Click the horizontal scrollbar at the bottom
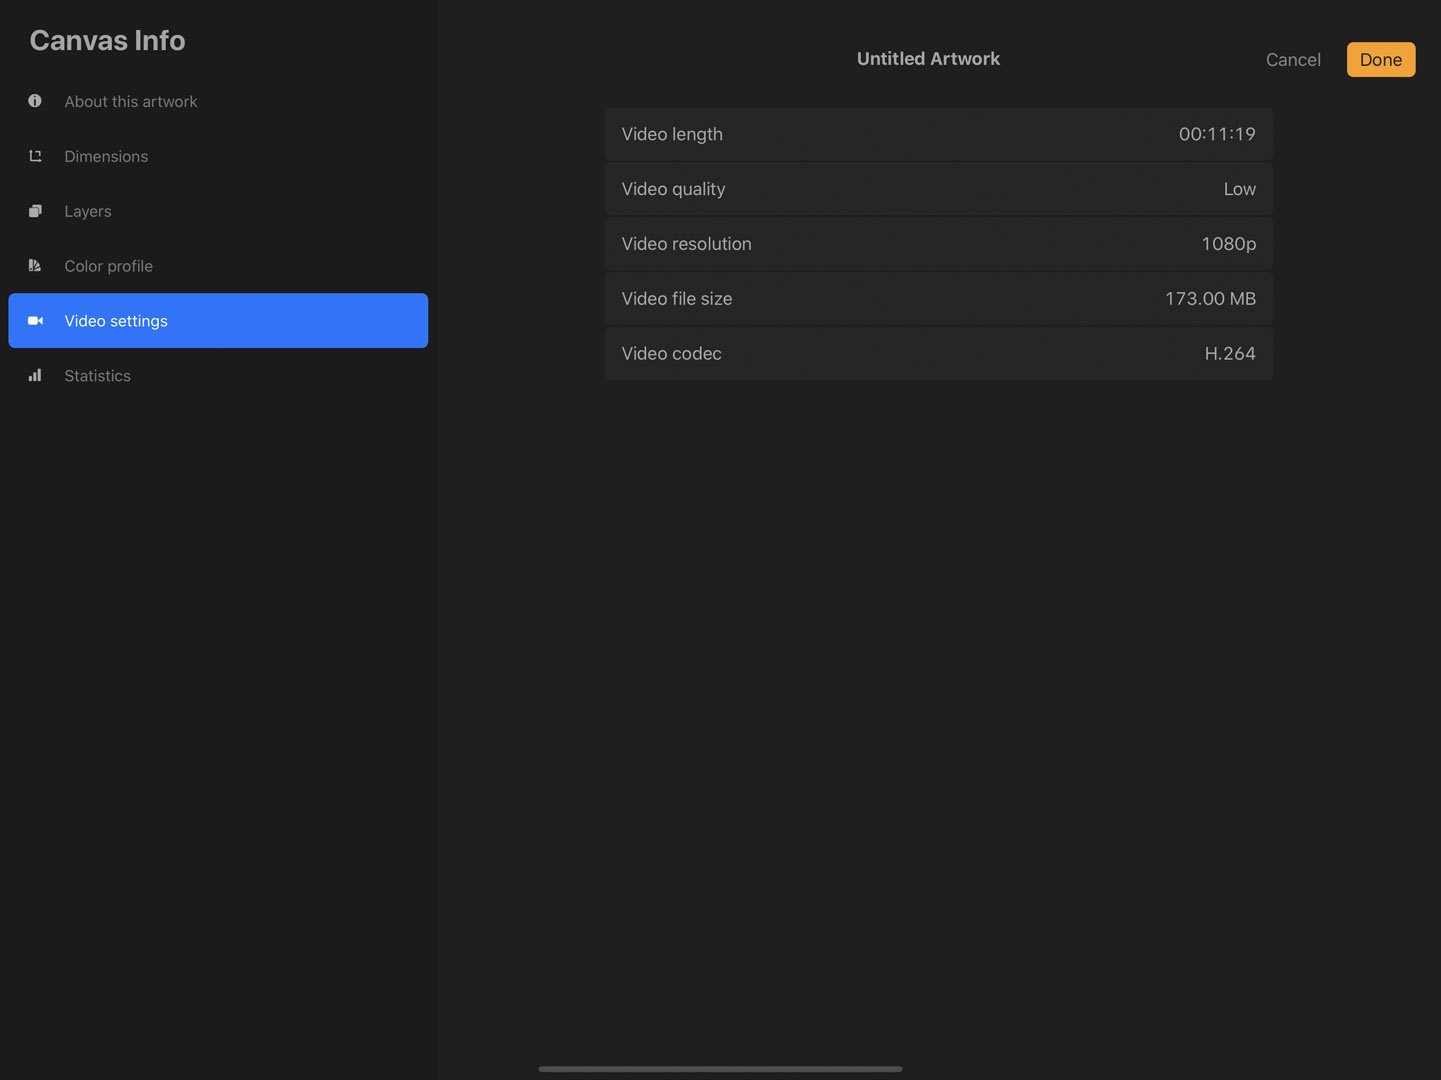 pos(719,1068)
